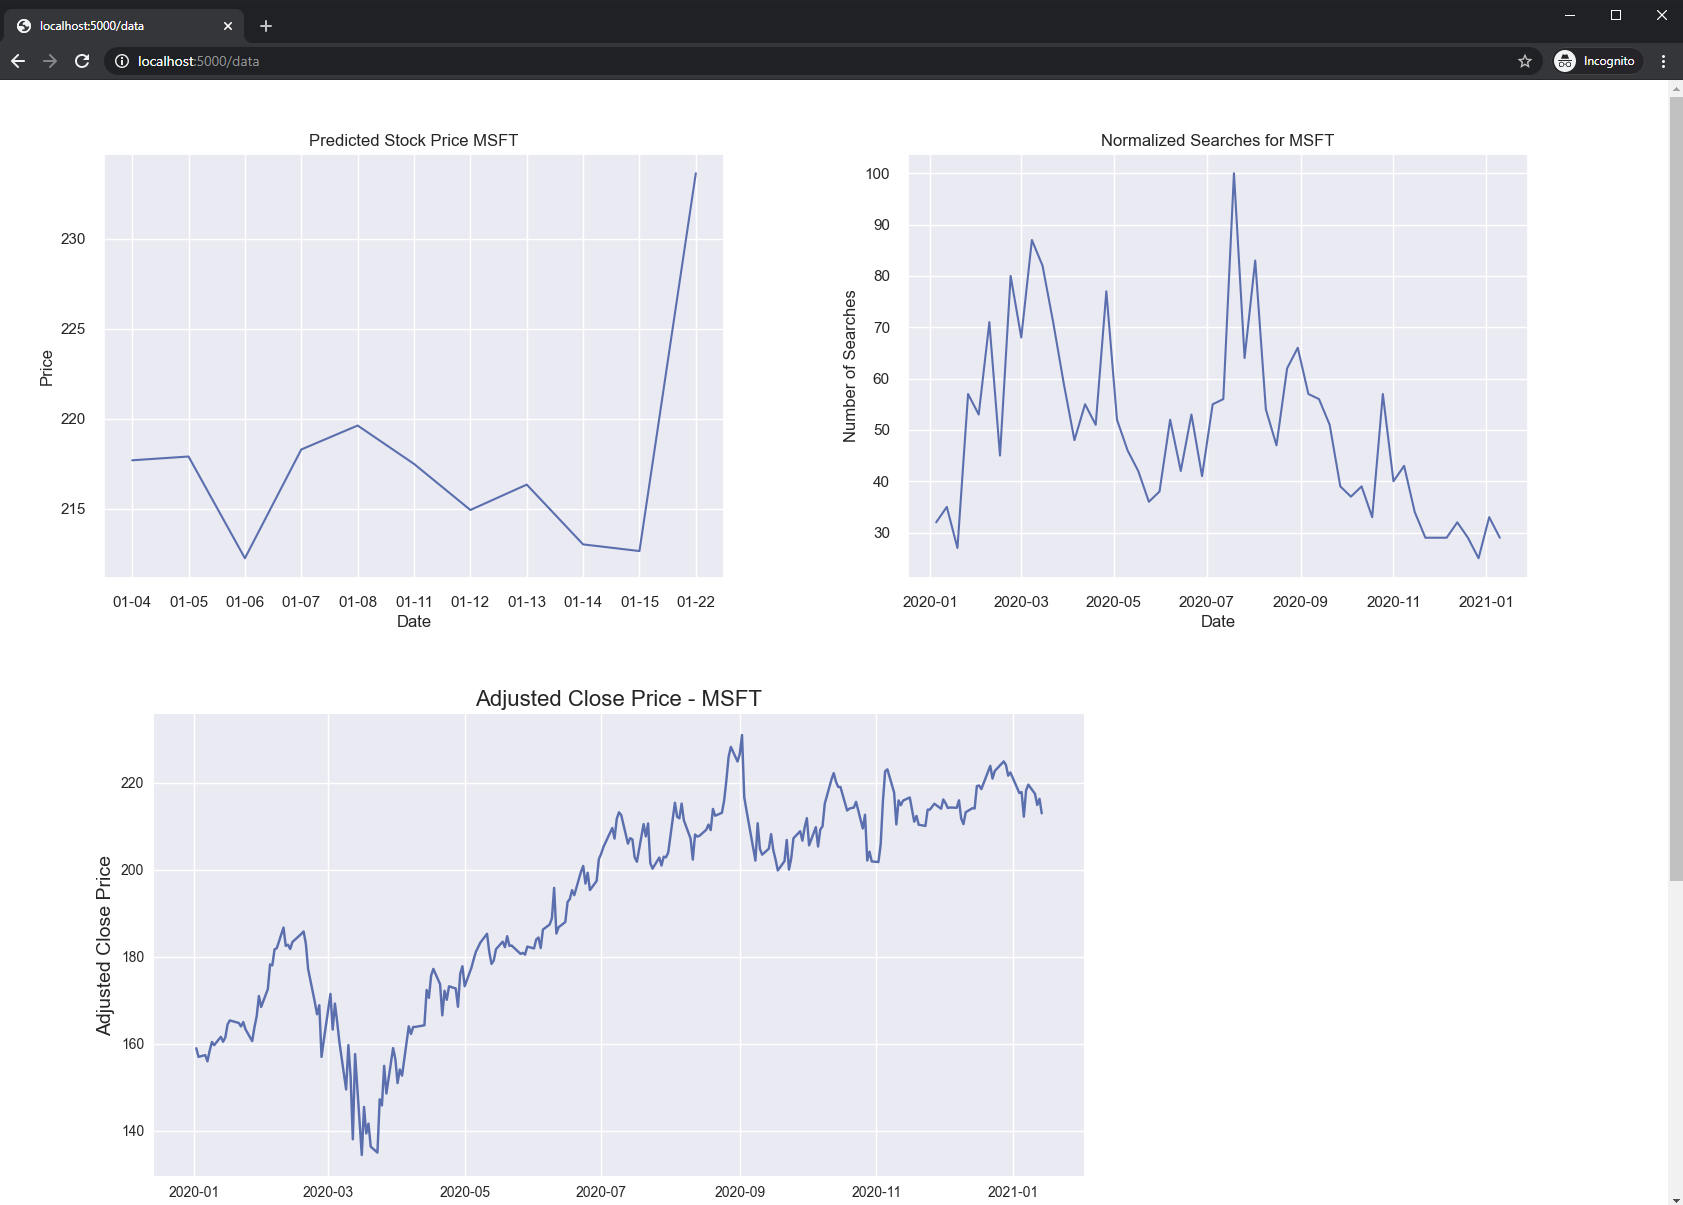Image resolution: width=1683 pixels, height=1205 pixels.
Task: Open a new browser tab
Action: tap(266, 26)
